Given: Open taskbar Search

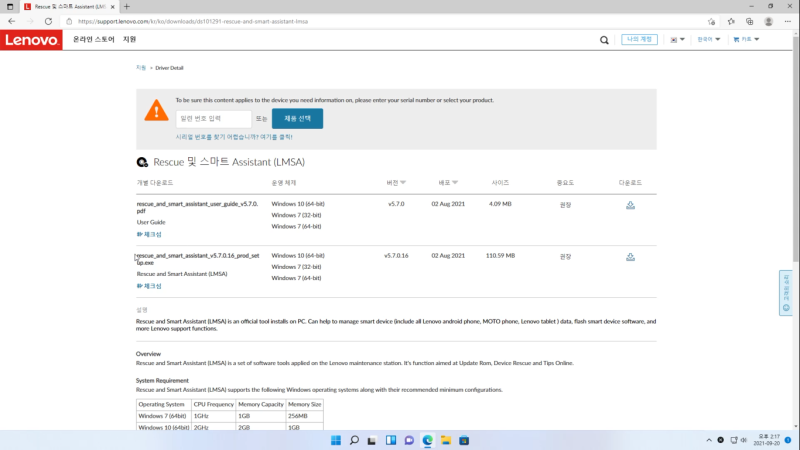Looking at the screenshot, I should (354, 440).
